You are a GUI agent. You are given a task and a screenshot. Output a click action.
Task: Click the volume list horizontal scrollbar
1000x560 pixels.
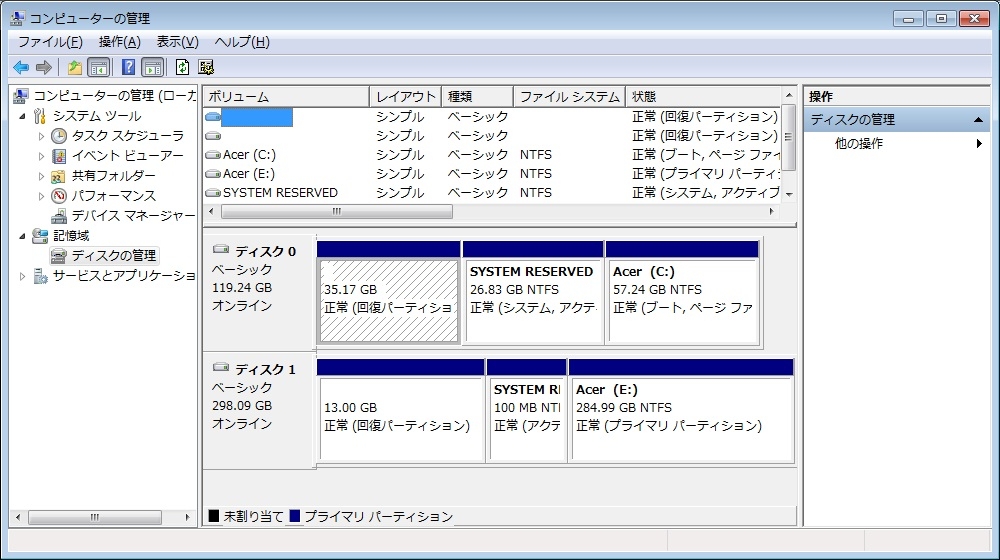coord(336,212)
